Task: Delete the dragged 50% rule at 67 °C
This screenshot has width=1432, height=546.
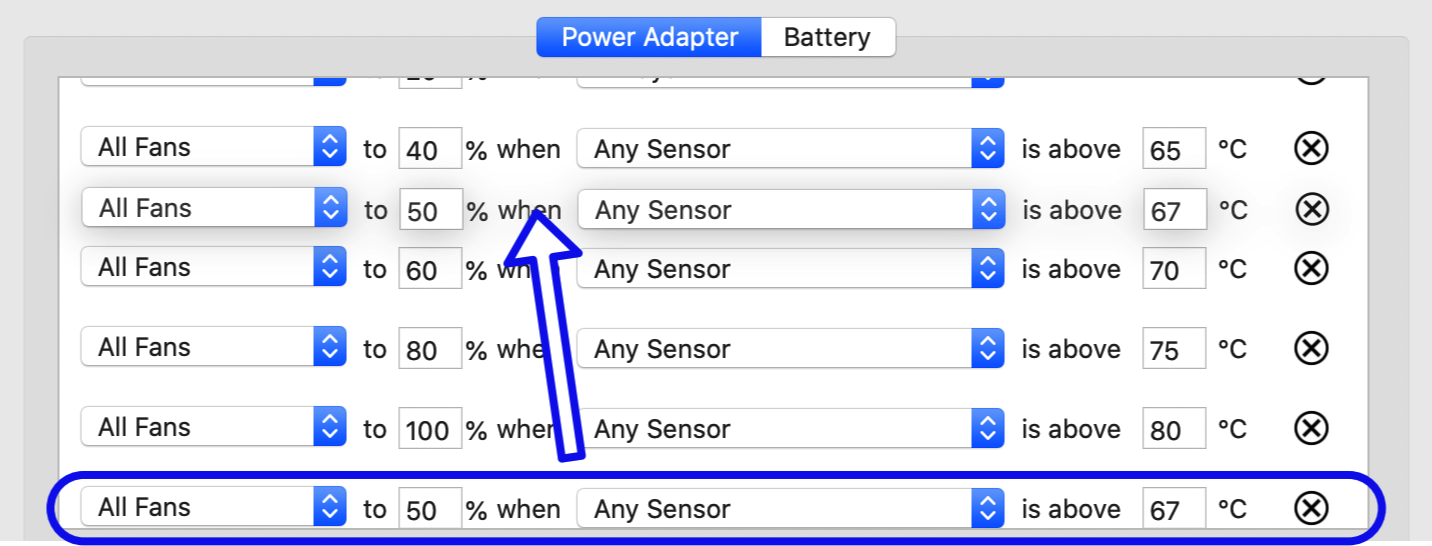Action: [1312, 210]
